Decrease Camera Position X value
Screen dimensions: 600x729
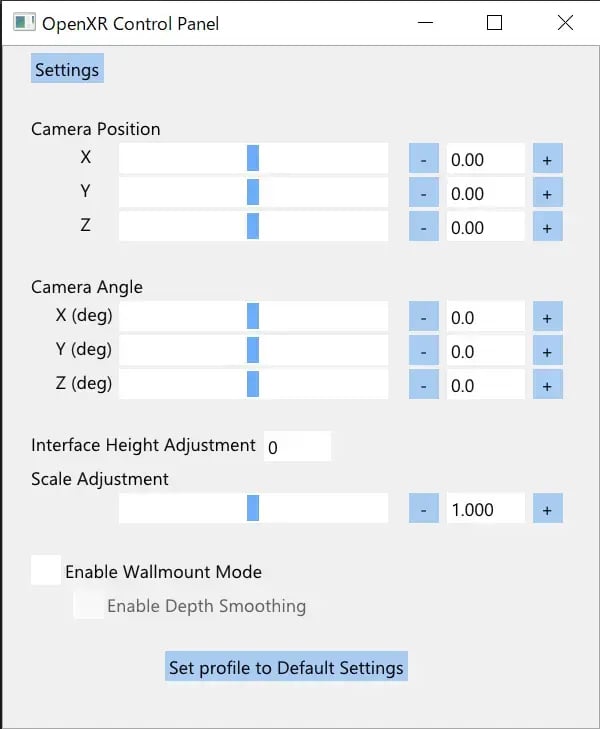tap(423, 159)
